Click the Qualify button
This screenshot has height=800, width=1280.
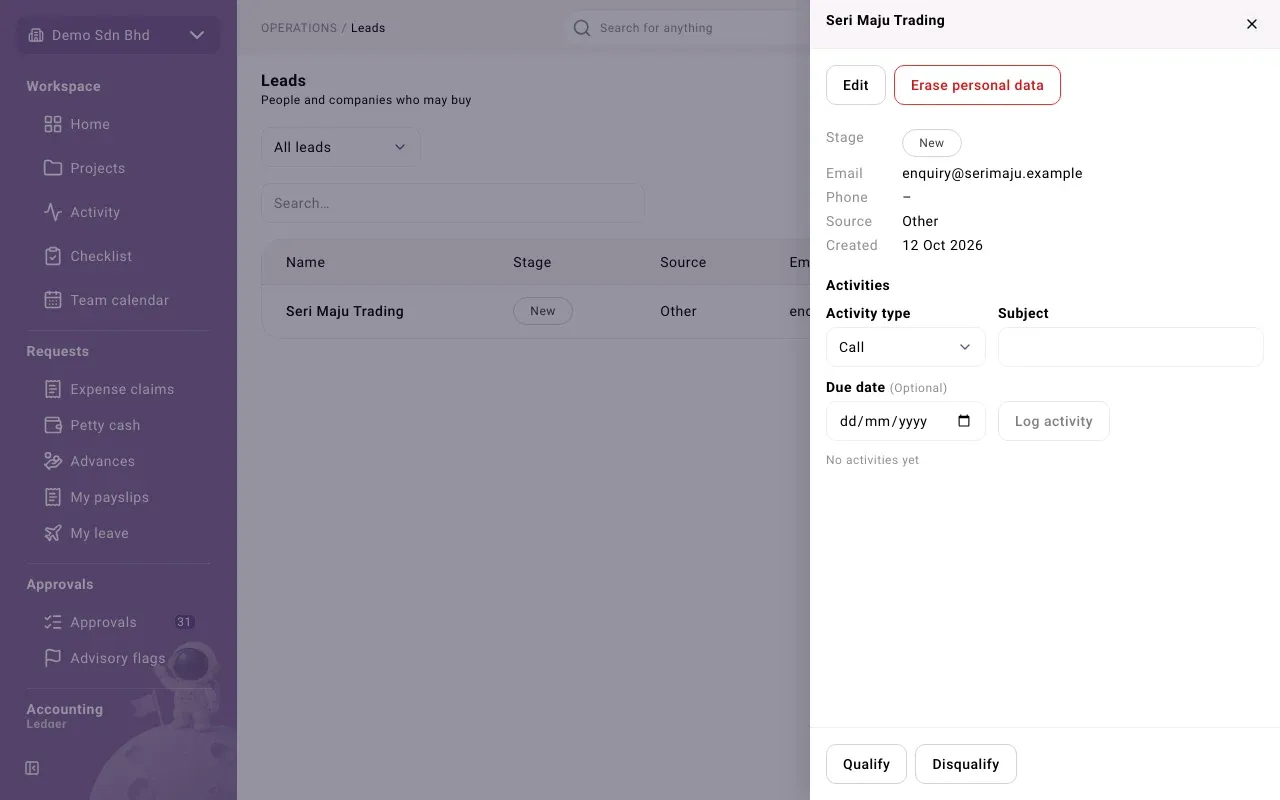(x=866, y=764)
